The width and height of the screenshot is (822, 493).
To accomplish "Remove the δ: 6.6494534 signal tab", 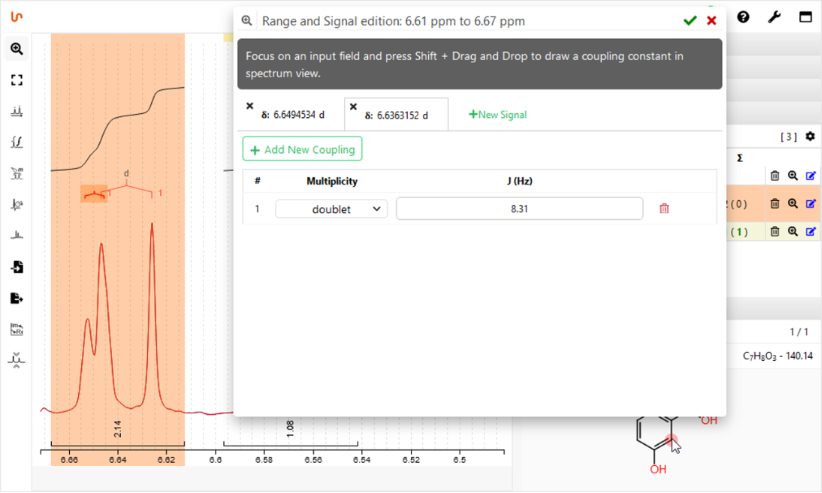I will click(x=250, y=105).
